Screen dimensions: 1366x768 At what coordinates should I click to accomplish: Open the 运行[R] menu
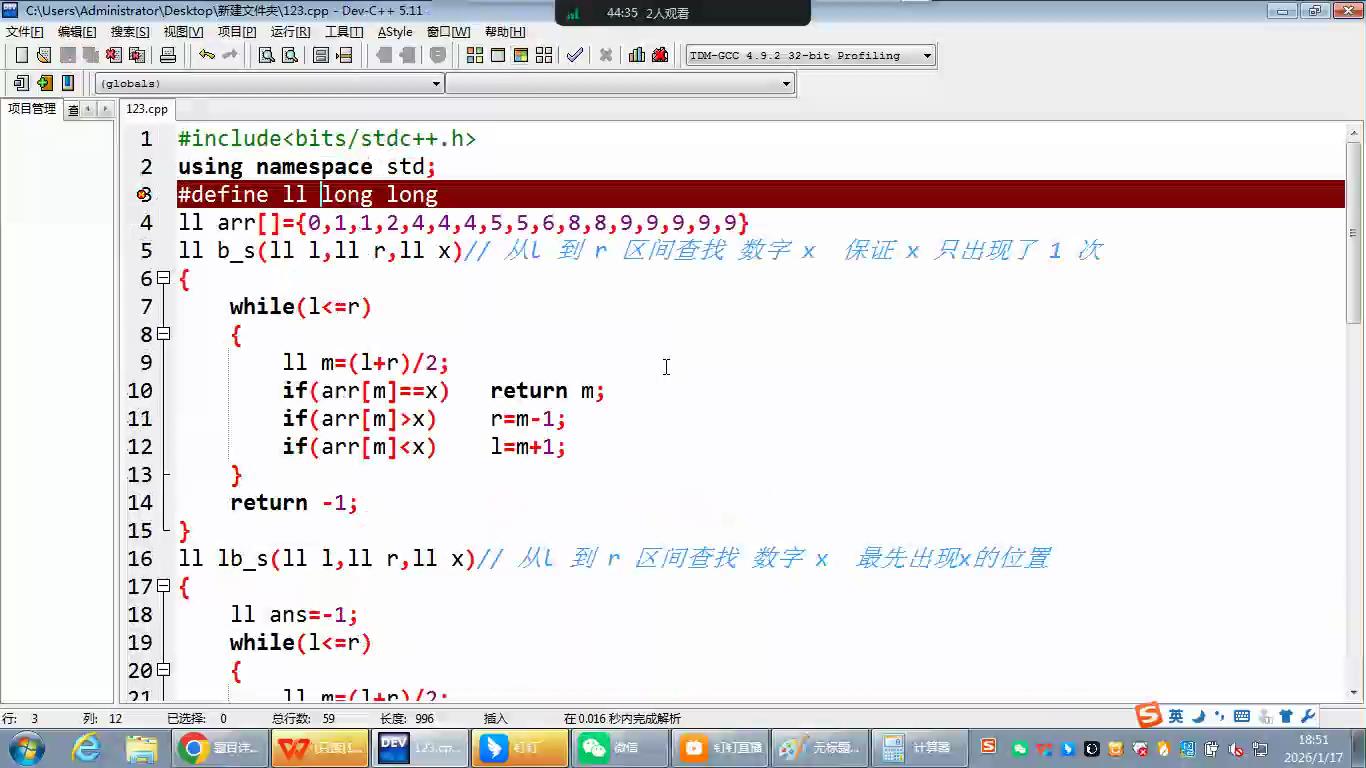click(x=290, y=32)
